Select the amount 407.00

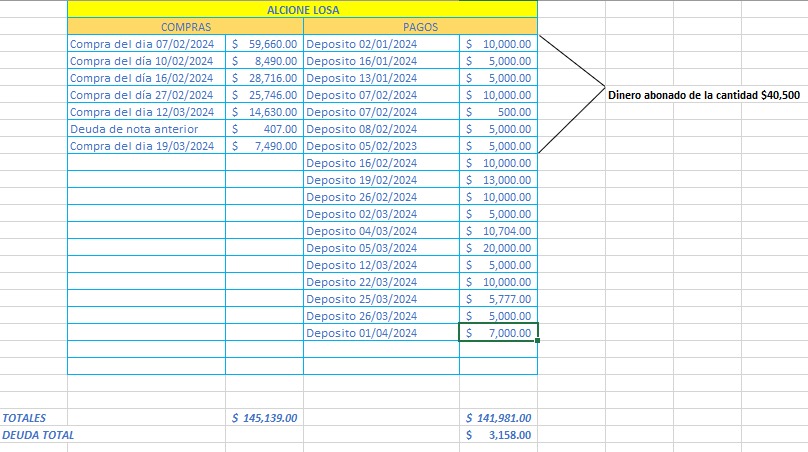(x=264, y=129)
